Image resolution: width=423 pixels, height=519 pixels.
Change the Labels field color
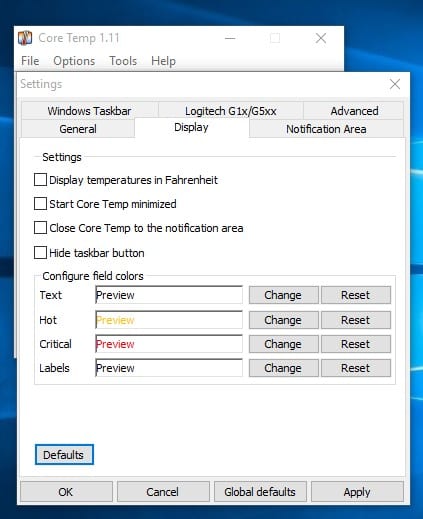[283, 368]
